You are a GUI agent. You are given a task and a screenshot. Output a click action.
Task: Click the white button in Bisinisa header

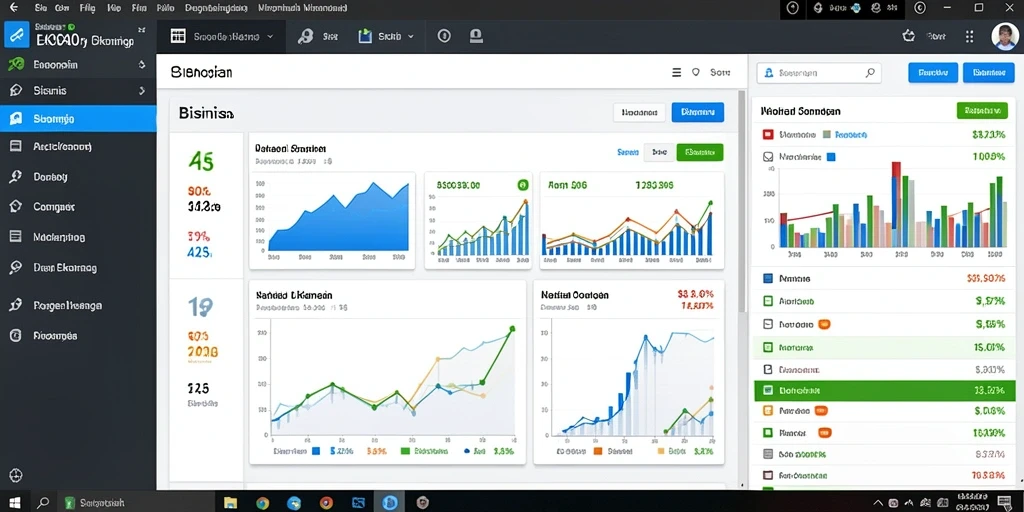639,112
